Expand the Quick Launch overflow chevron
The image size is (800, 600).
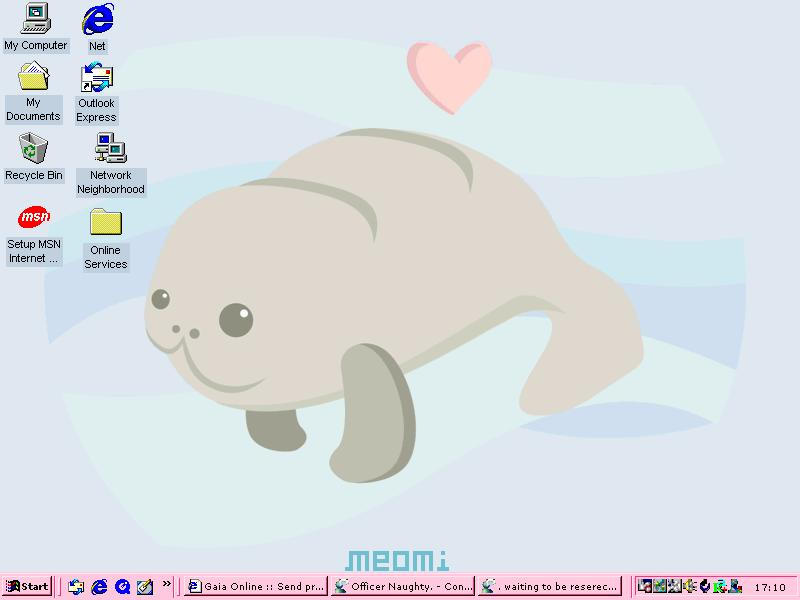click(166, 585)
